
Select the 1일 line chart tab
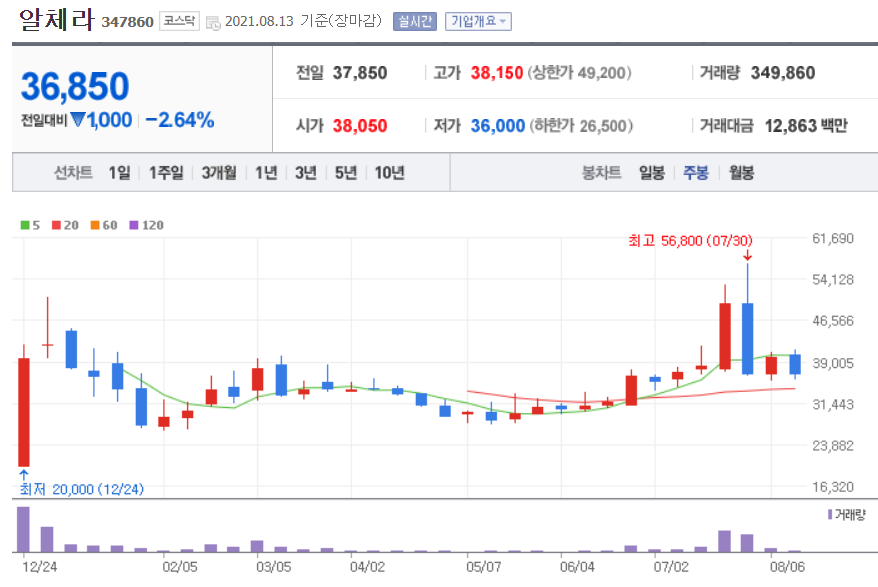click(119, 173)
